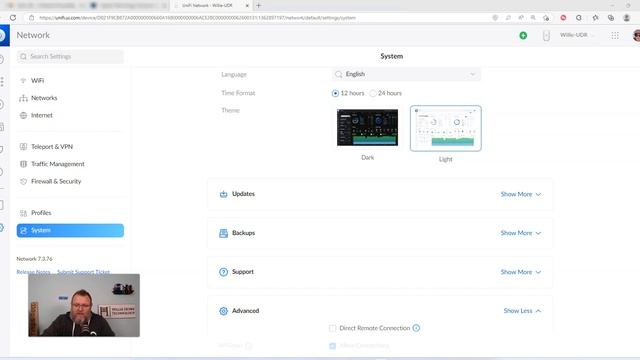Click the browser favorites star icon
Image resolution: width=640 pixels, height=360 pixels.
coord(596,18)
